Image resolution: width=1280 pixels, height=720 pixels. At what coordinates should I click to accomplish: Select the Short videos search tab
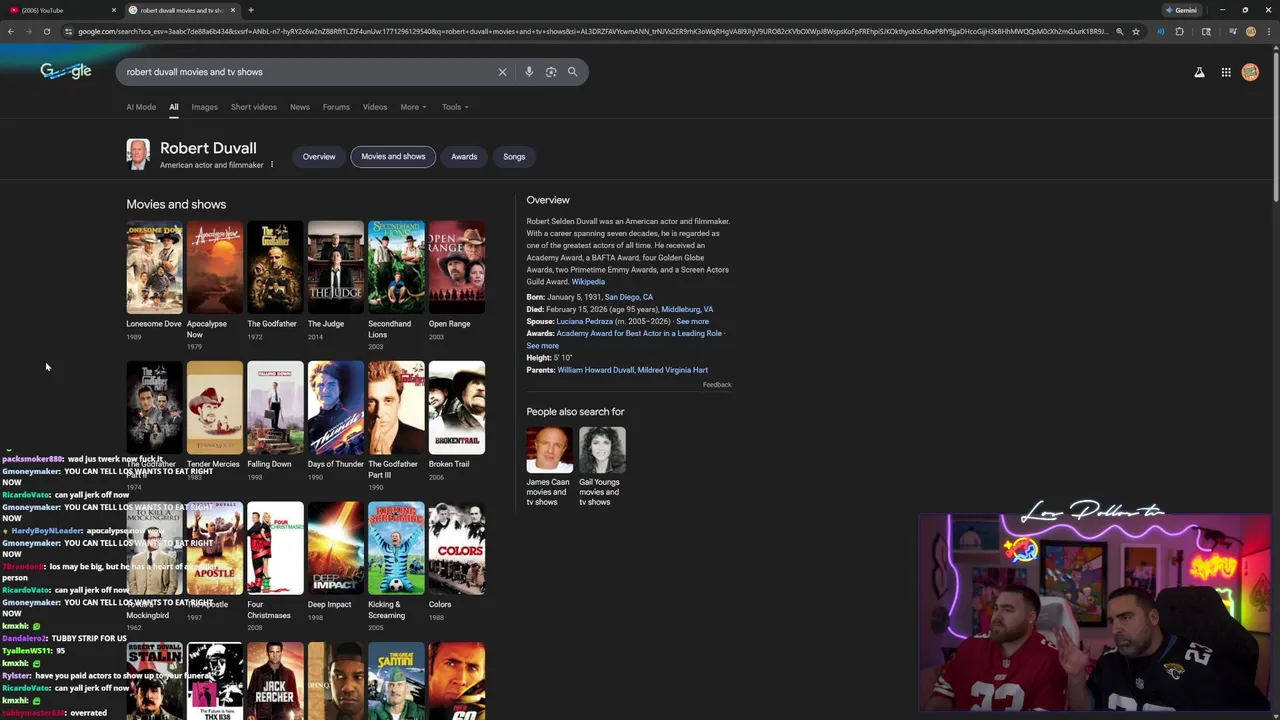[253, 107]
